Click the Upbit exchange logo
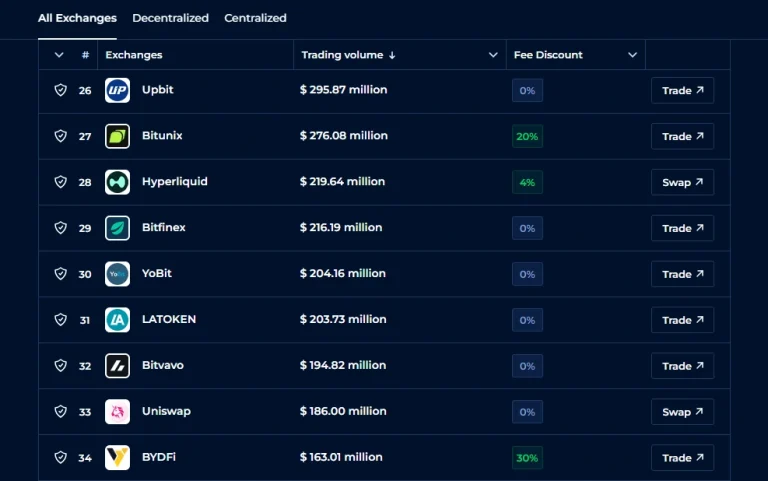Screen dimensions: 768x481 [x=118, y=90]
